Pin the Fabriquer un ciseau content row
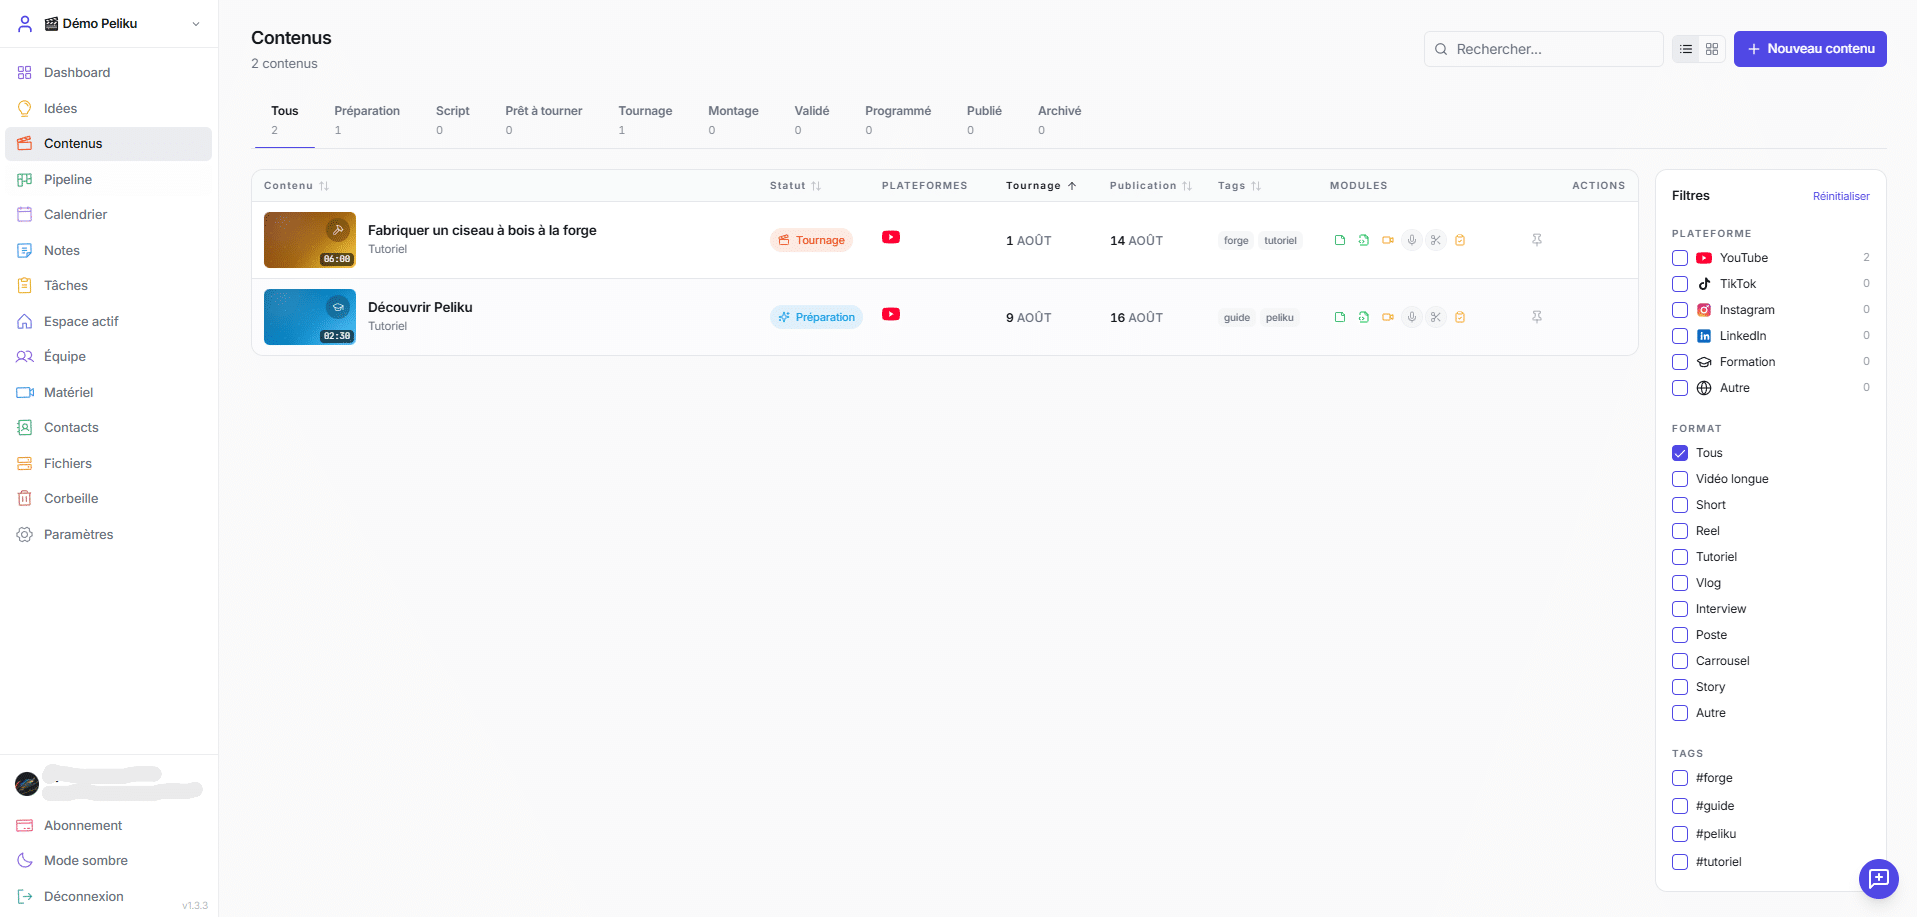1917x917 pixels. 1537,240
